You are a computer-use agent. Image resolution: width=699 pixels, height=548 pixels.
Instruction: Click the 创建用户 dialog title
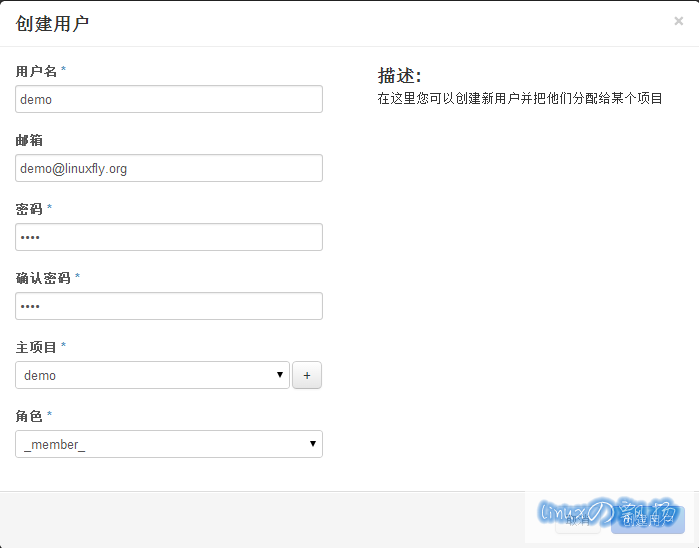coord(52,23)
